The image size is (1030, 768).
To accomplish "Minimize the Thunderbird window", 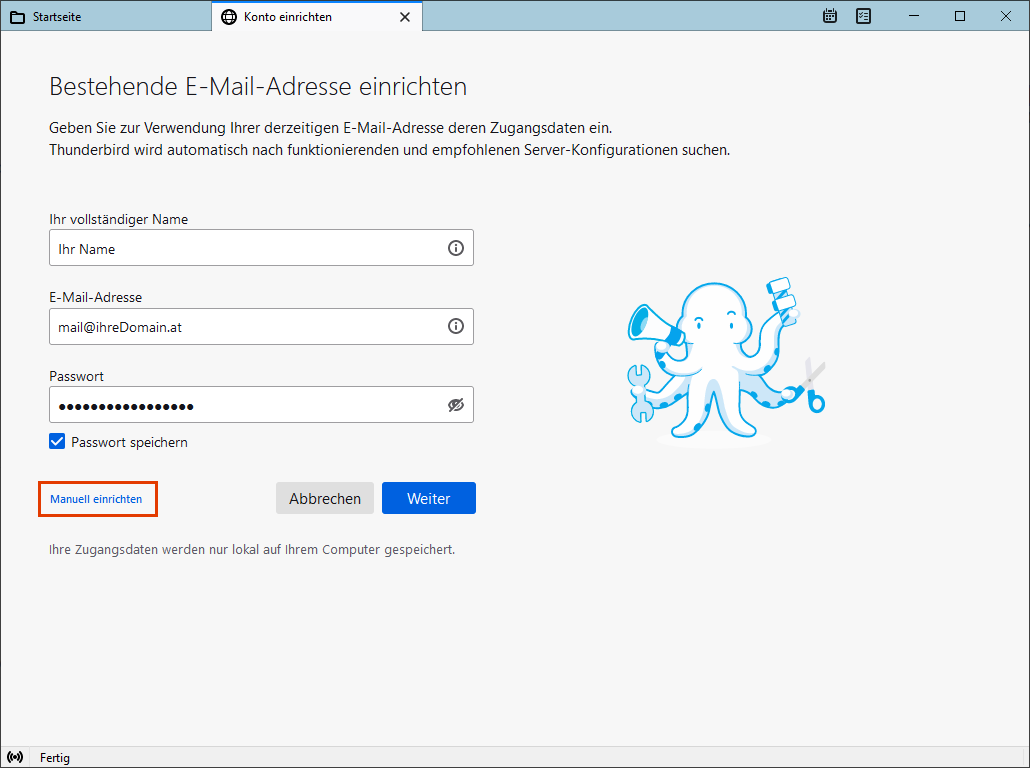I will click(913, 16).
